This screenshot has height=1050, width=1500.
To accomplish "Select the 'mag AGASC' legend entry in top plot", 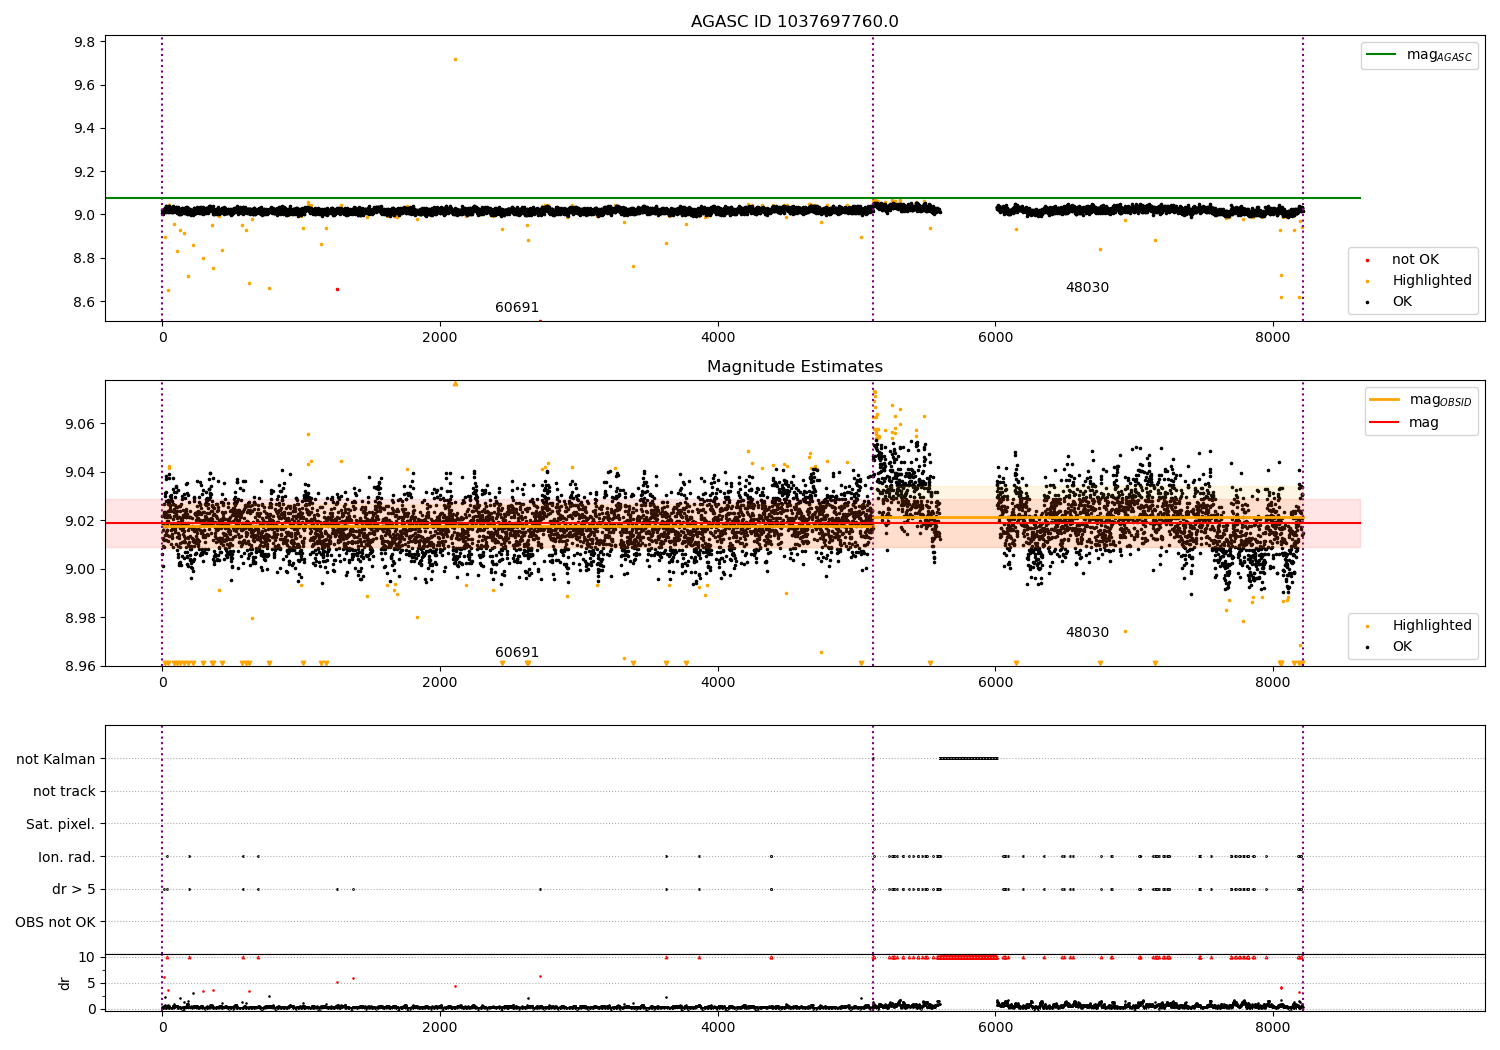I will [1419, 55].
